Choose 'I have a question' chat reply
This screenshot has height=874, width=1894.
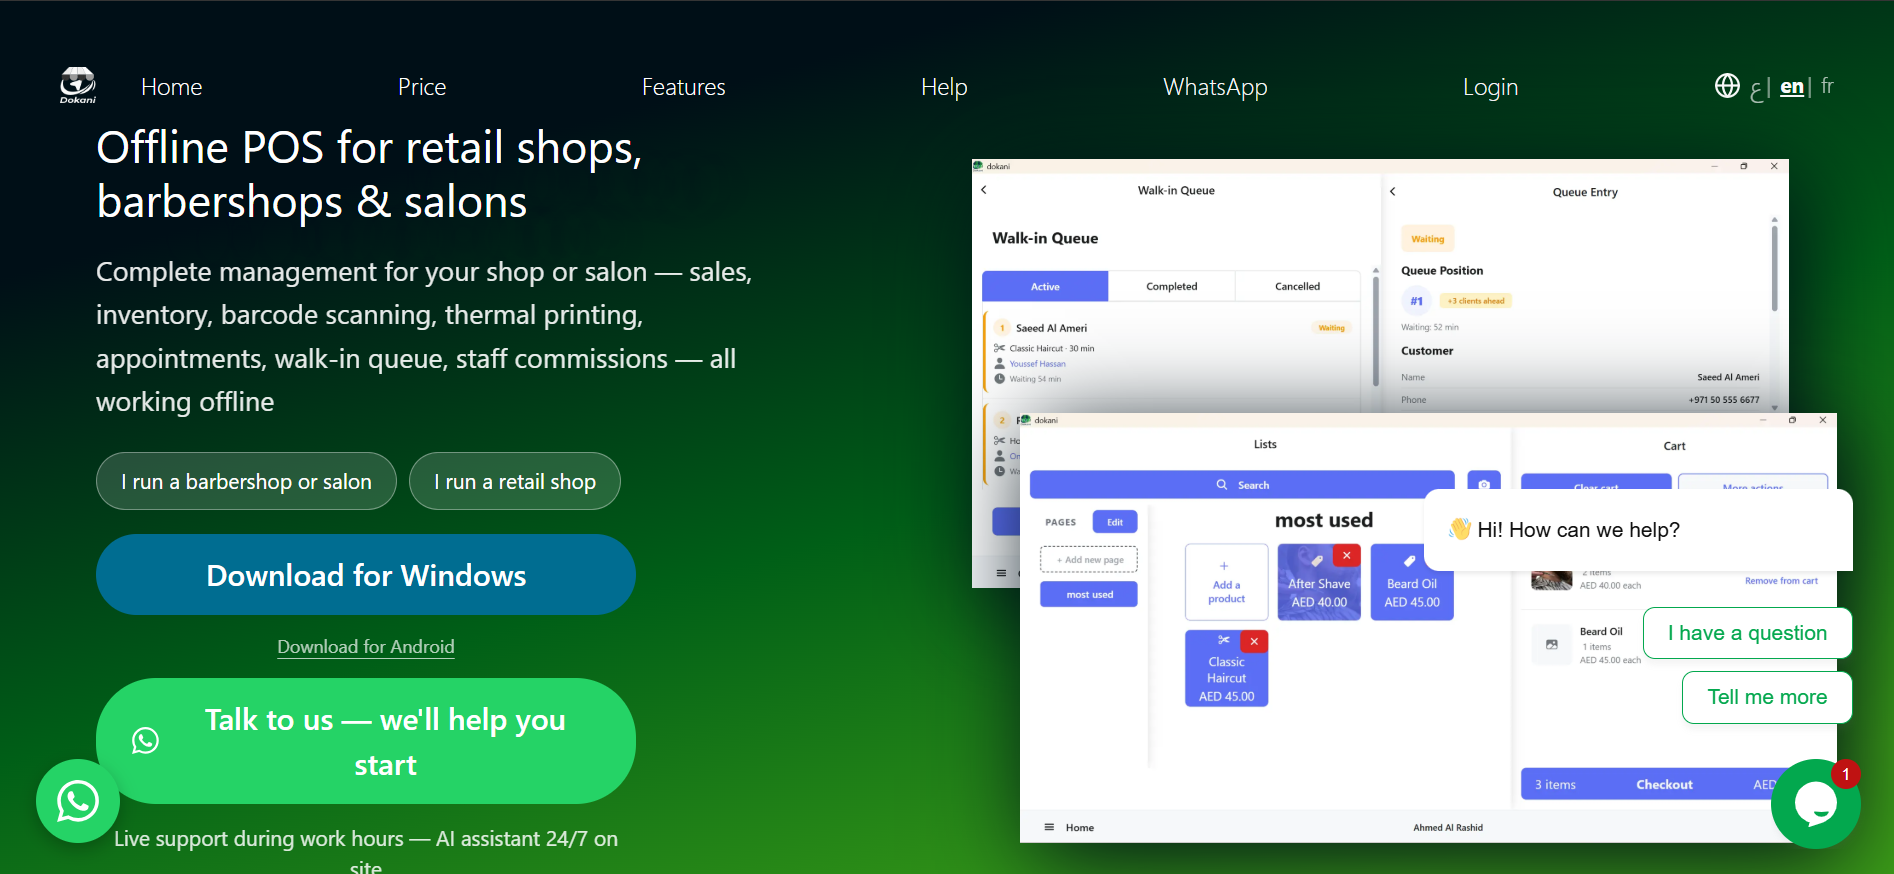pyautogui.click(x=1747, y=633)
